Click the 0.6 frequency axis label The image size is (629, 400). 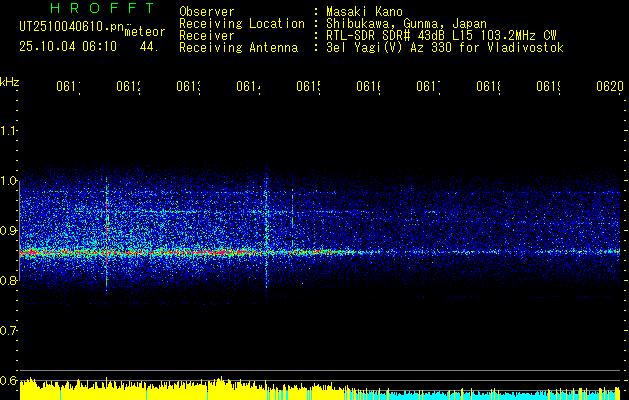(8, 380)
